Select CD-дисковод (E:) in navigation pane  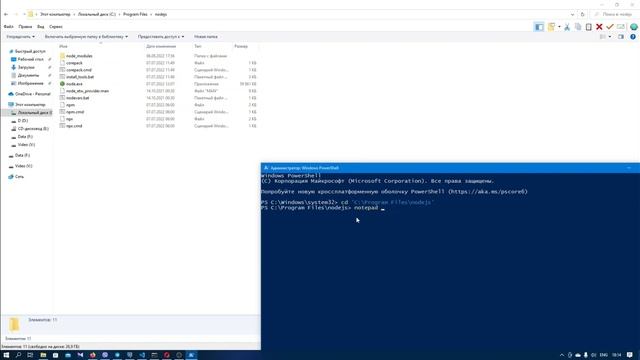click(x=33, y=129)
